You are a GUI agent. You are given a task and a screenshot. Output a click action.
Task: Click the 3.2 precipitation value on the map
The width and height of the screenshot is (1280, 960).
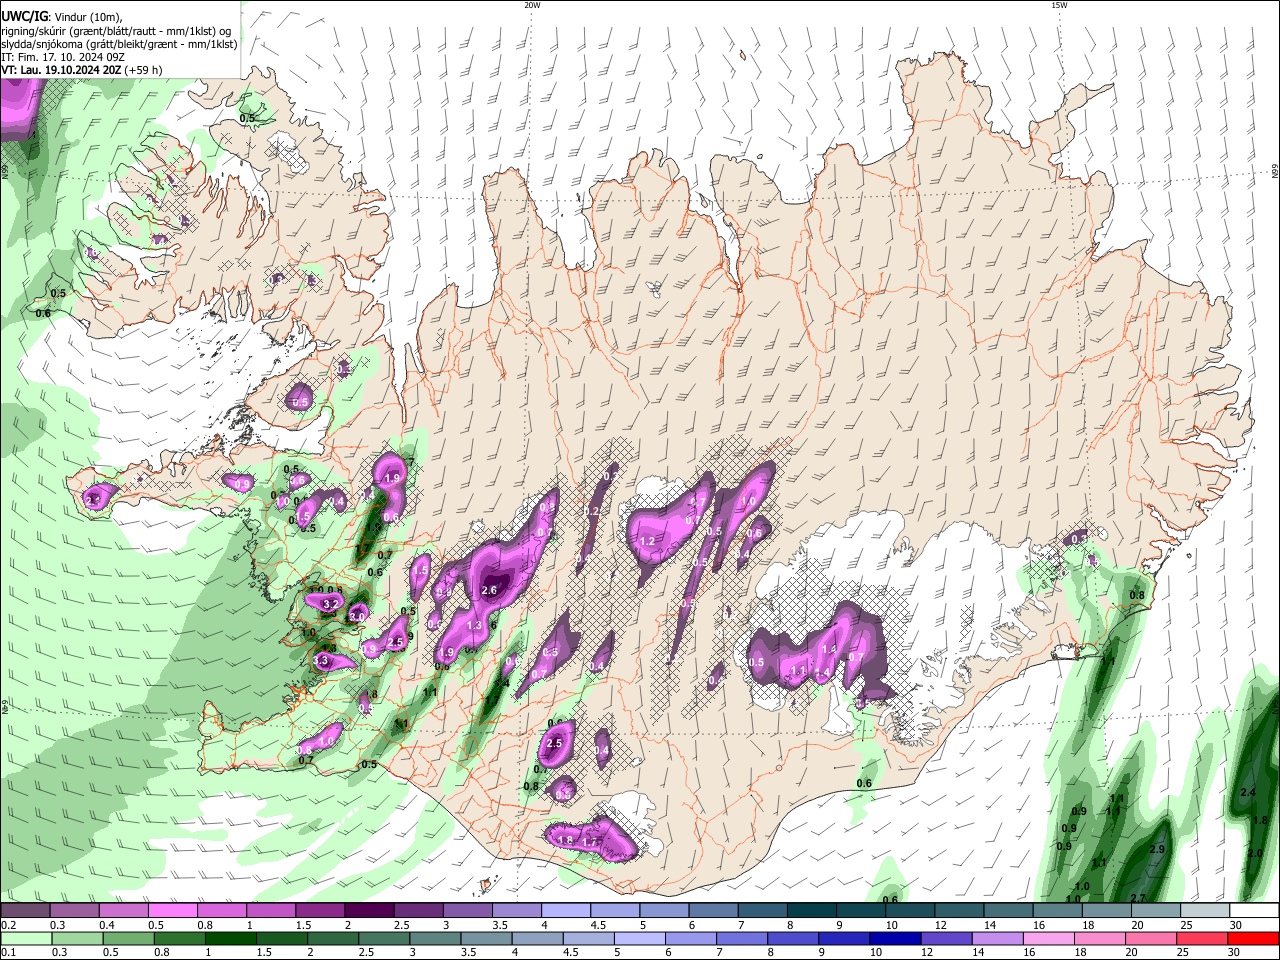[x=331, y=604]
